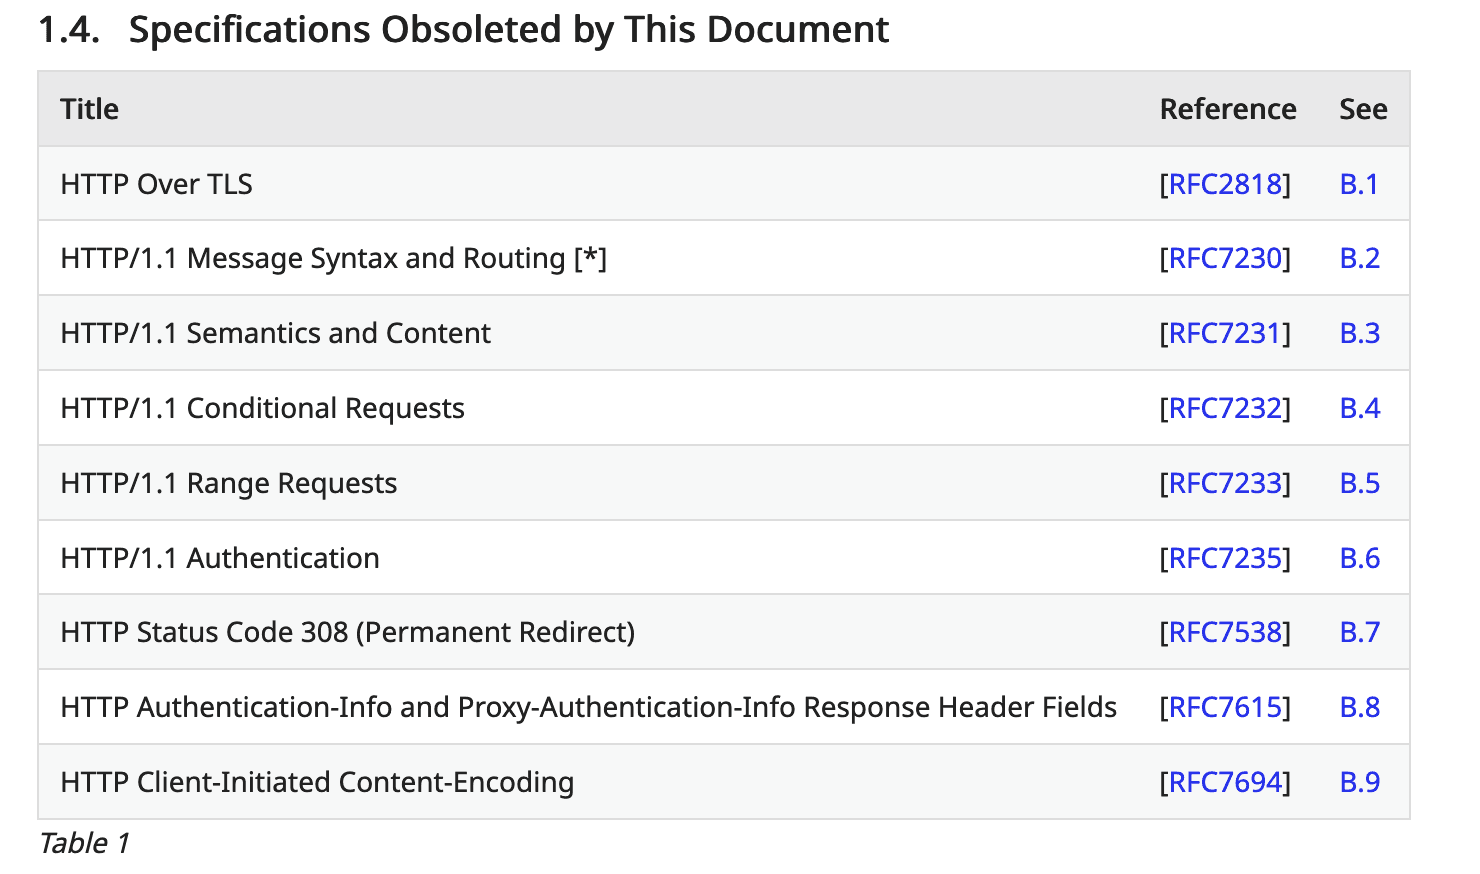Open the RFC7538 reference link
Screen dimensions: 1480x874
click(1225, 632)
